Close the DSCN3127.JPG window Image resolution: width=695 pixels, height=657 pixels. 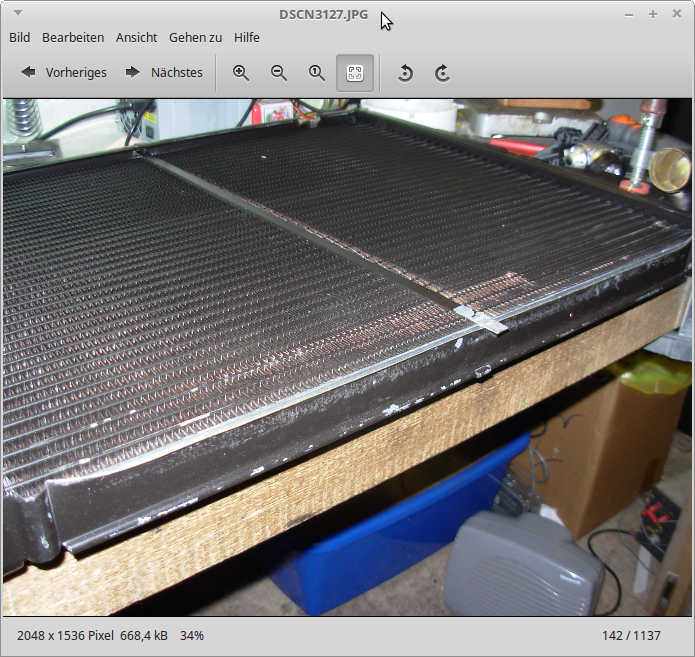(x=677, y=14)
